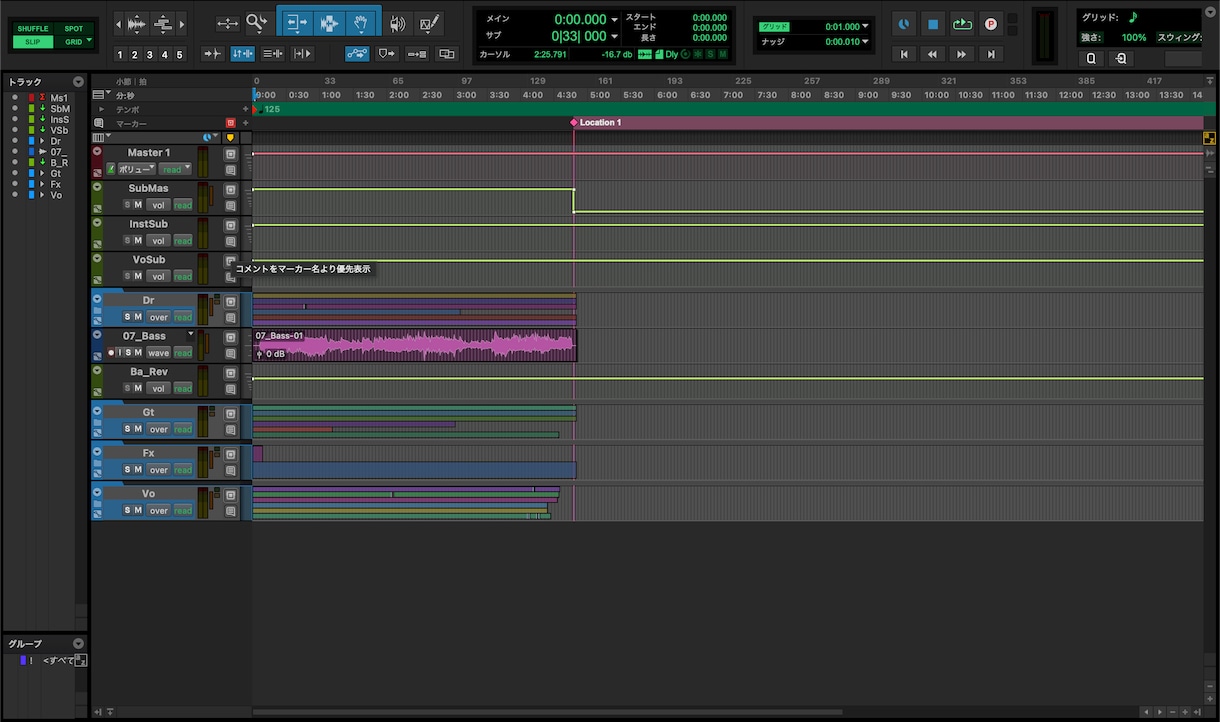Toggle SLIP edit mode
1220x722 pixels.
click(x=32, y=42)
